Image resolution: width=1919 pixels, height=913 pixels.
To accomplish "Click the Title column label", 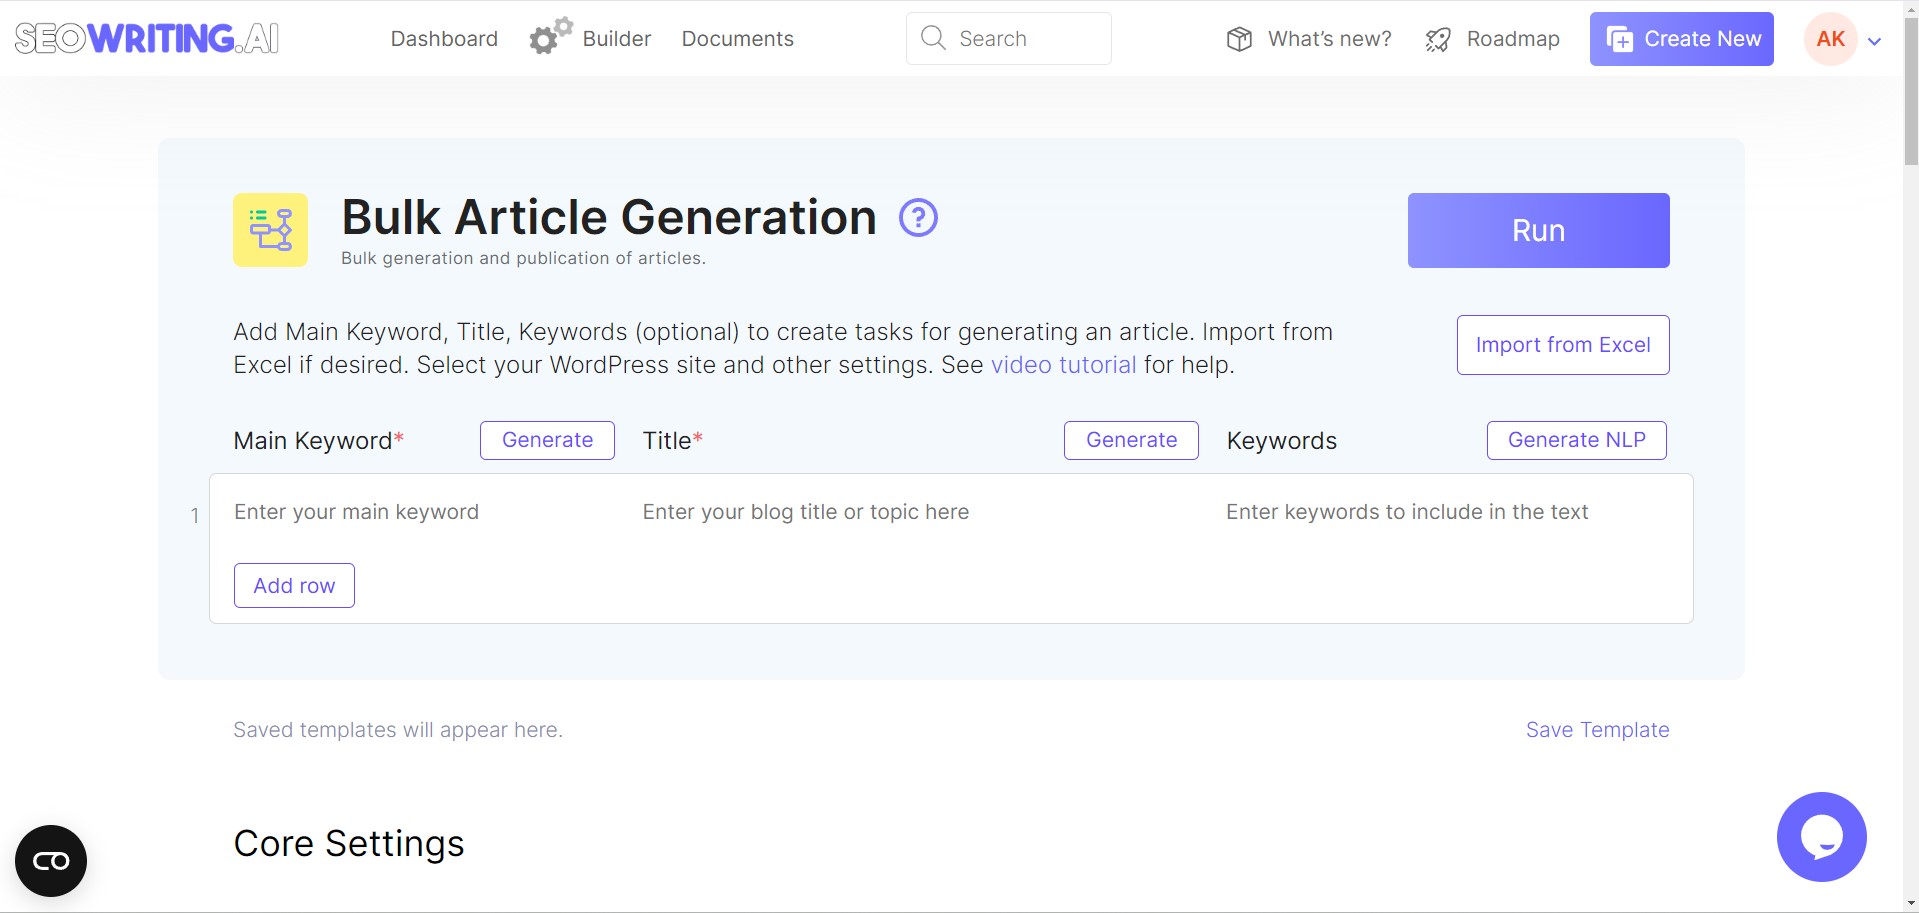I will [x=672, y=441].
